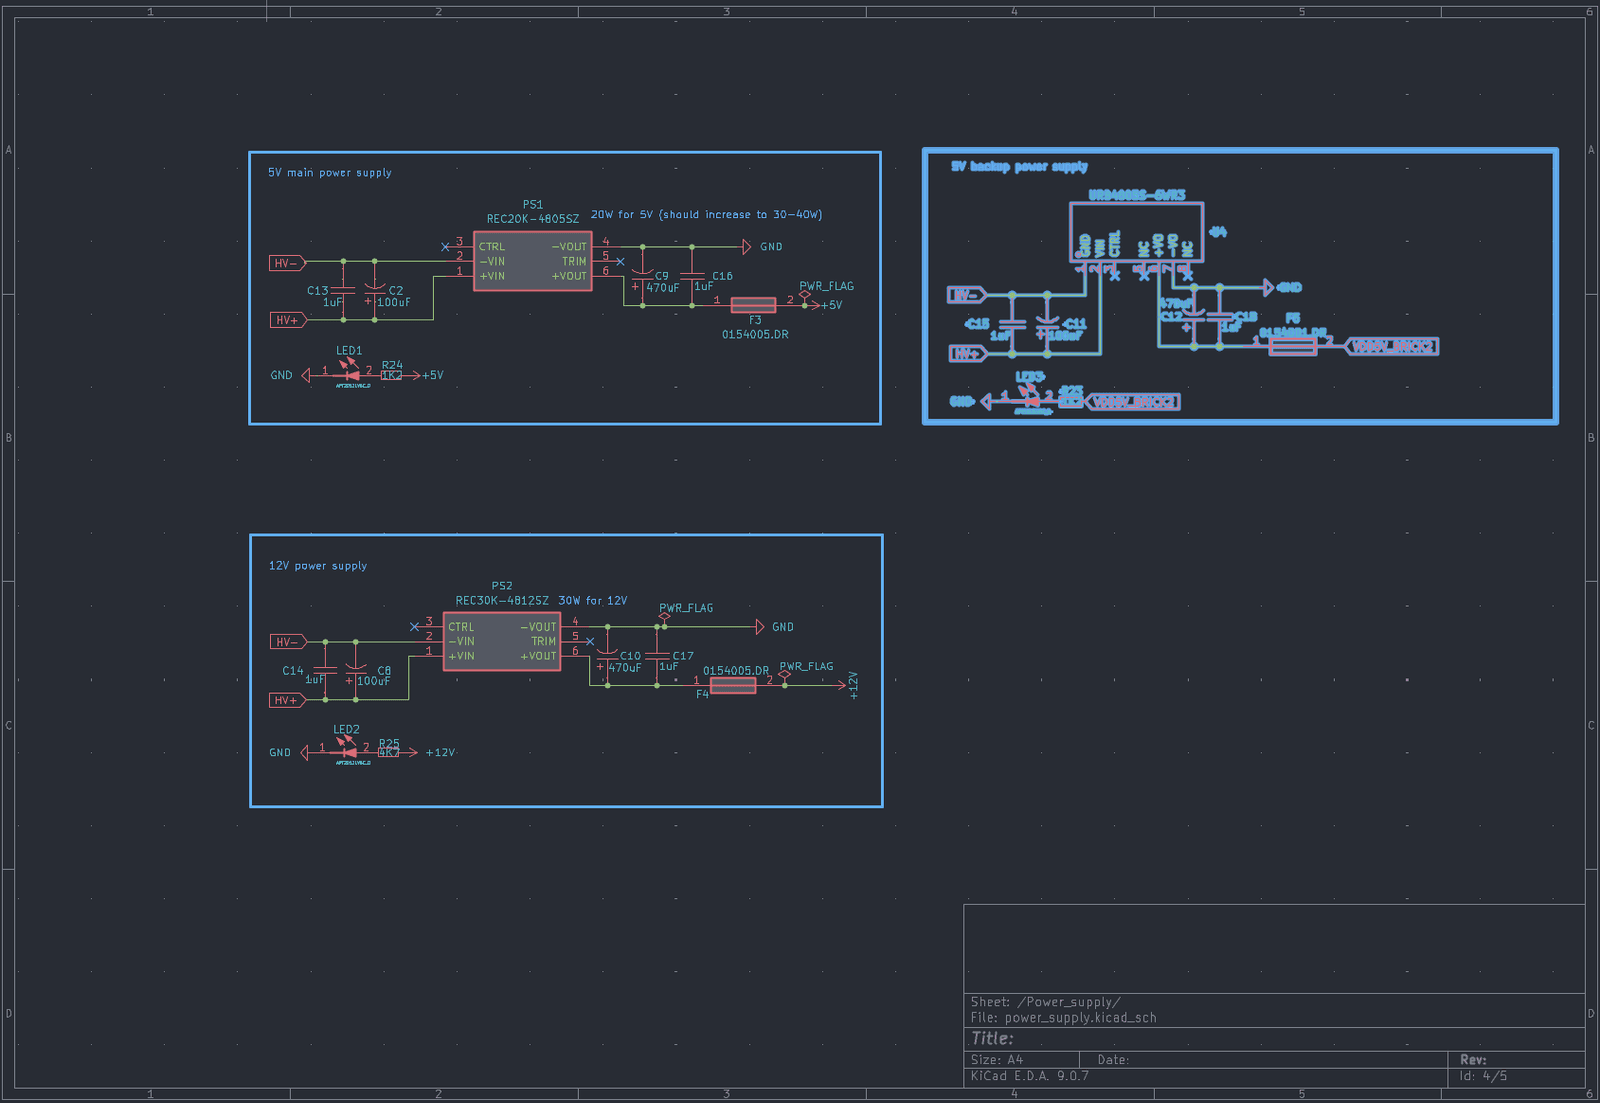This screenshot has width=1600, height=1103.
Task: Select capacitor C17 1uF symbol
Action: [x=657, y=656]
